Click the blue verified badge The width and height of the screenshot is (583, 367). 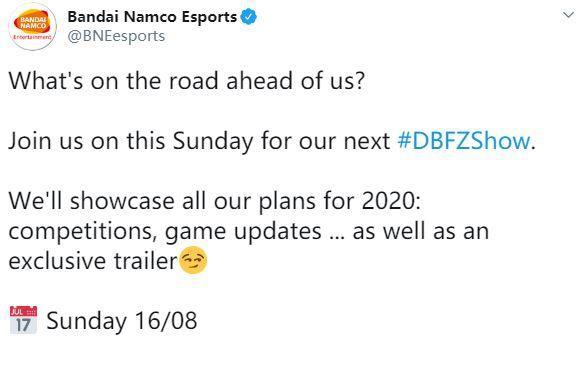(x=249, y=17)
